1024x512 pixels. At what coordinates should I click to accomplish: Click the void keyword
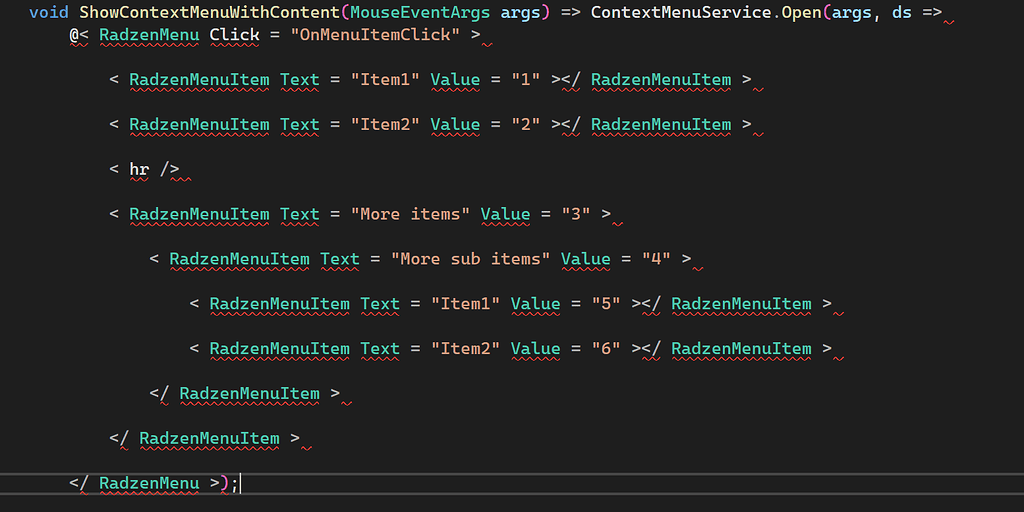pos(49,12)
